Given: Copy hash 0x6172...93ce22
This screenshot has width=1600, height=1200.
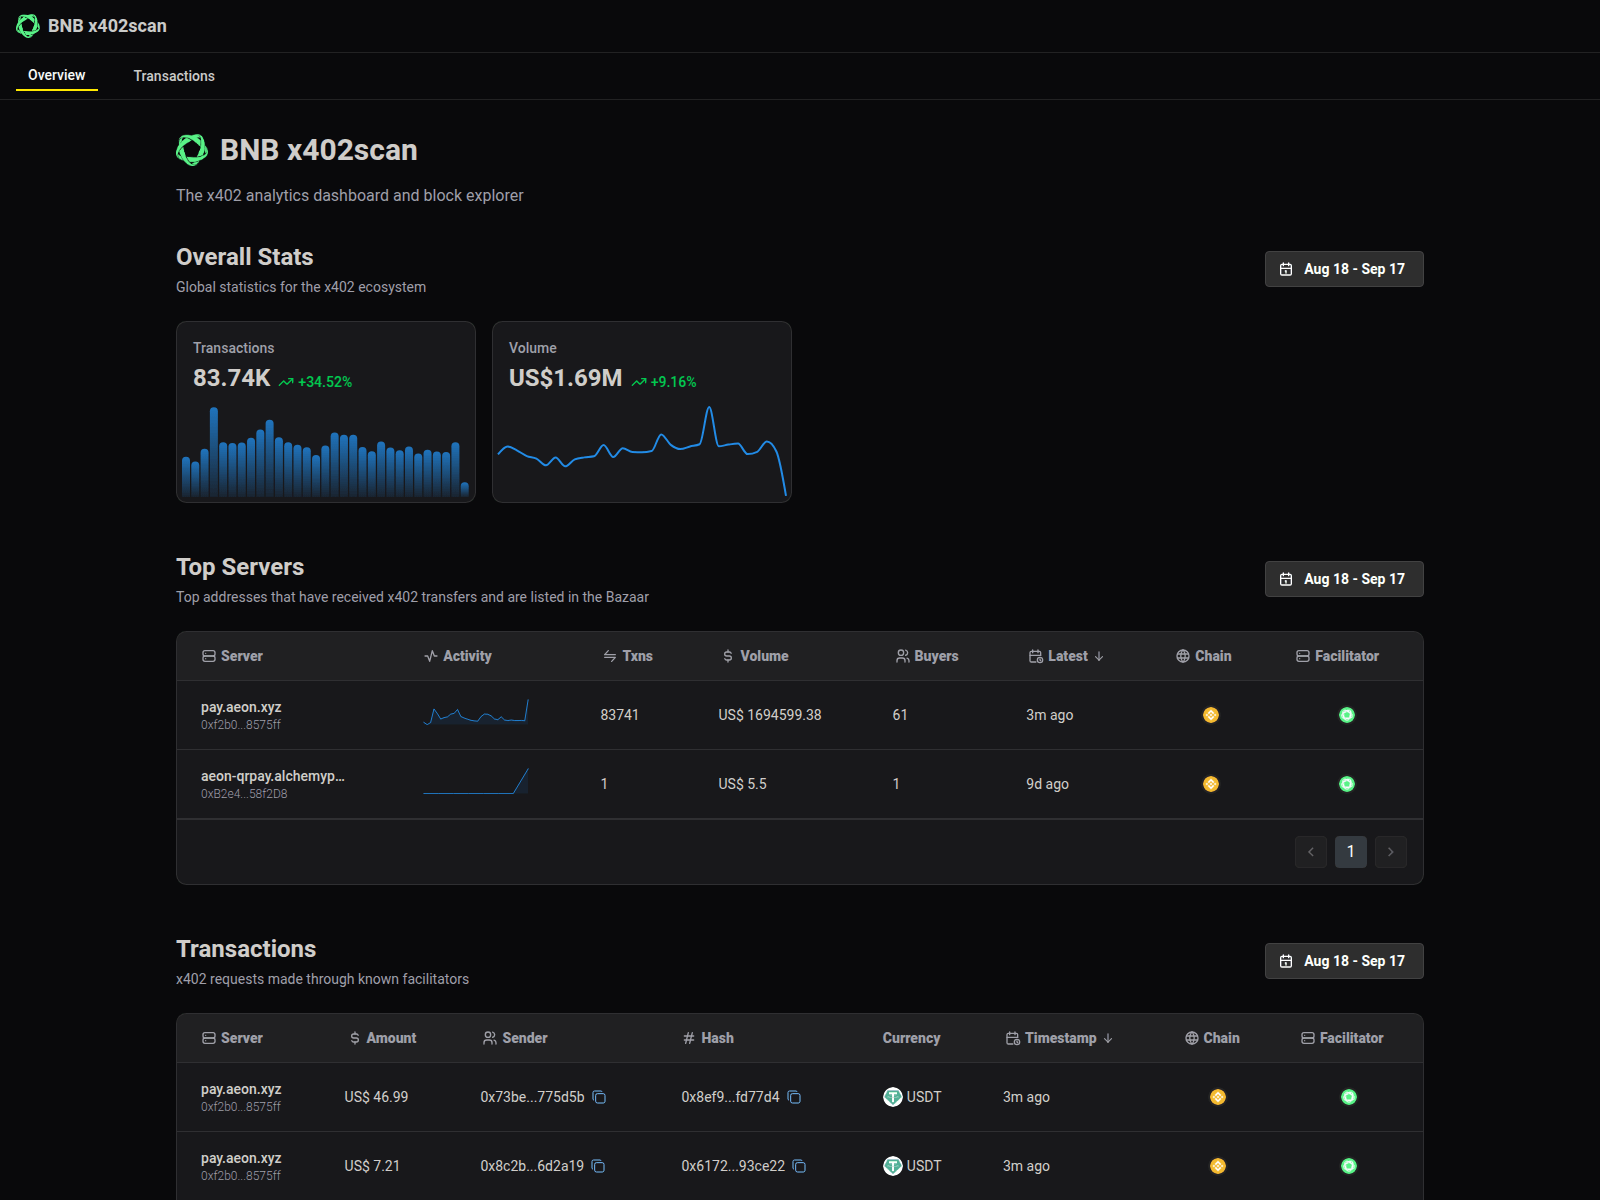Looking at the screenshot, I should click(799, 1166).
